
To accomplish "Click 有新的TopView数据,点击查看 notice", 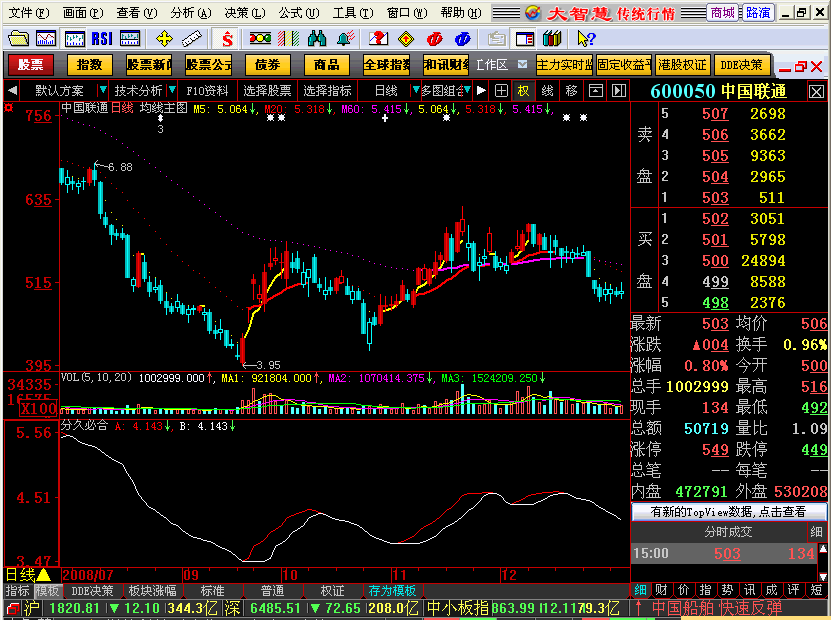I will (728, 511).
